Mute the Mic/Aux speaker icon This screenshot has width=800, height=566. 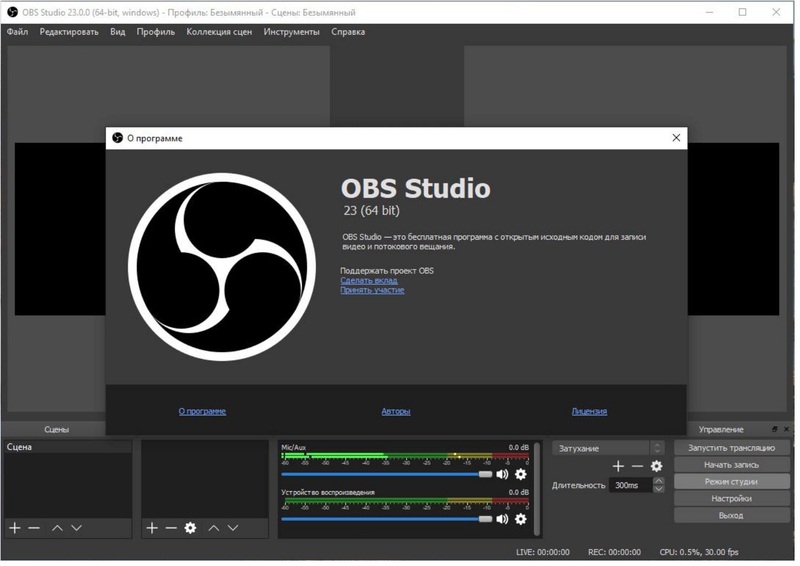tap(502, 474)
